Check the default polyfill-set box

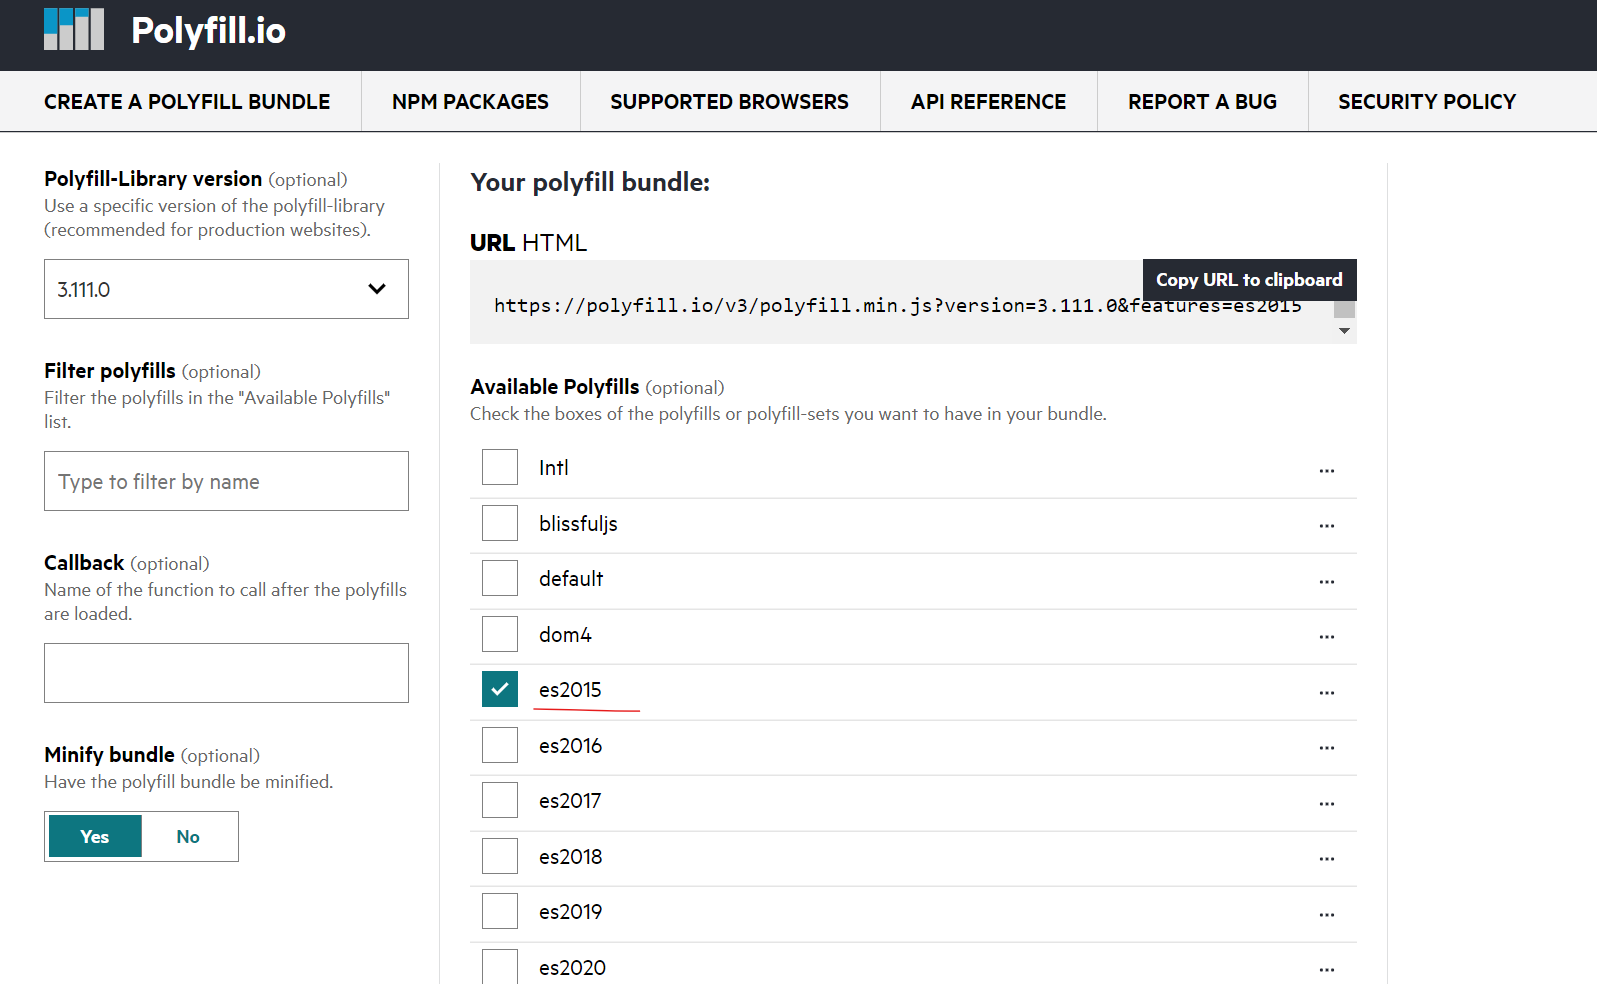[500, 578]
